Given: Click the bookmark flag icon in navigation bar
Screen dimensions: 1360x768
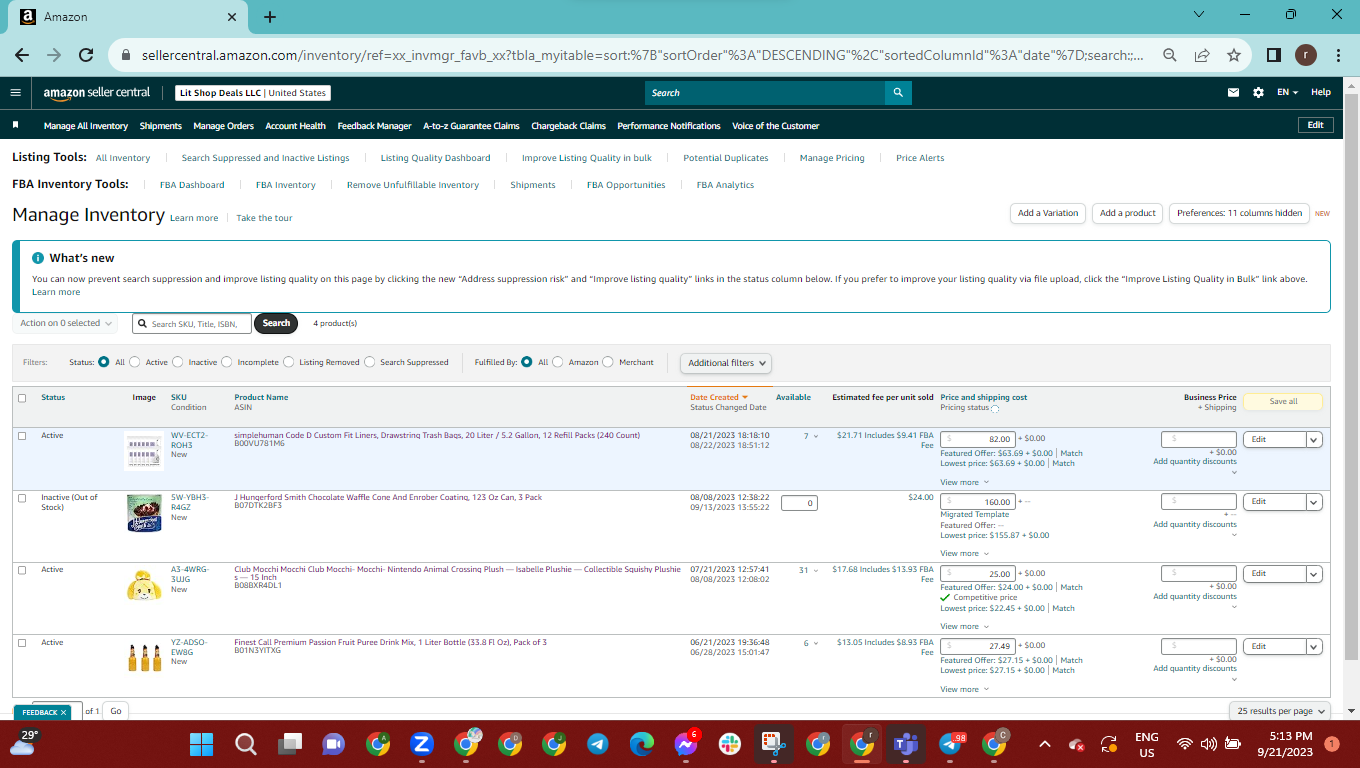Looking at the screenshot, I should click(x=16, y=126).
